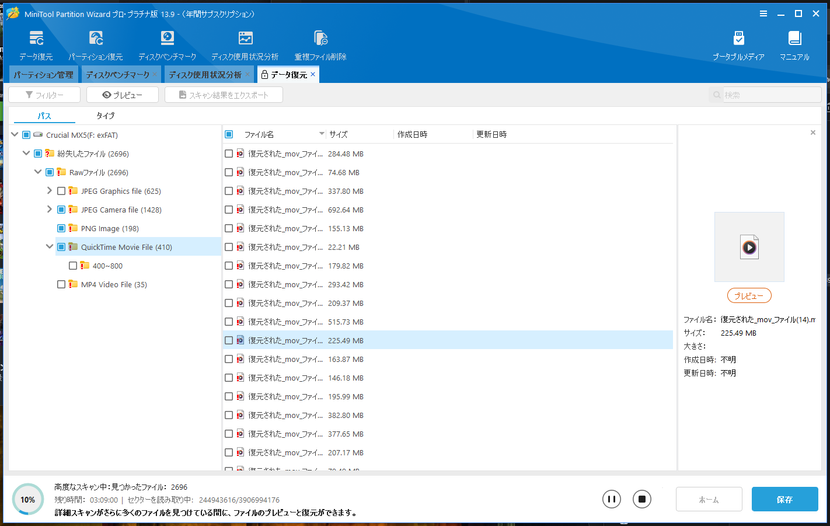Open the ファイル名 column dropdown arrow
The width and height of the screenshot is (830, 526).
(x=321, y=134)
